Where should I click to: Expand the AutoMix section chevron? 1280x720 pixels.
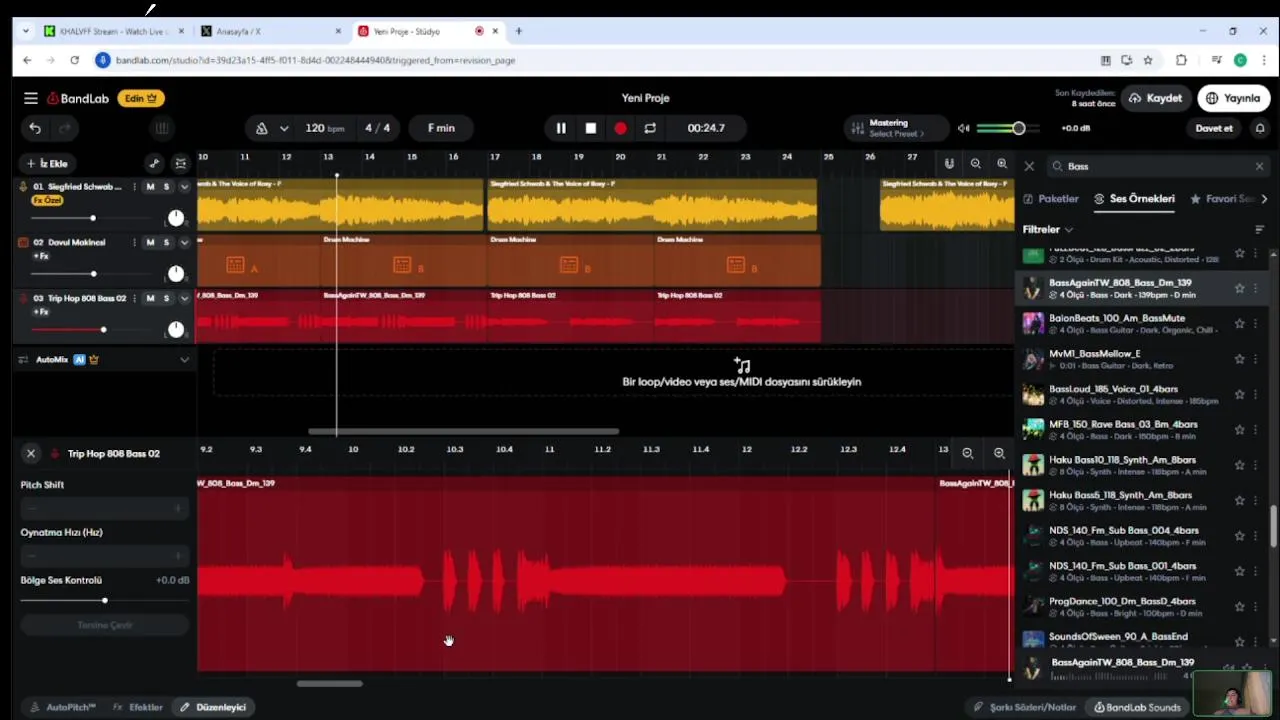(x=184, y=359)
